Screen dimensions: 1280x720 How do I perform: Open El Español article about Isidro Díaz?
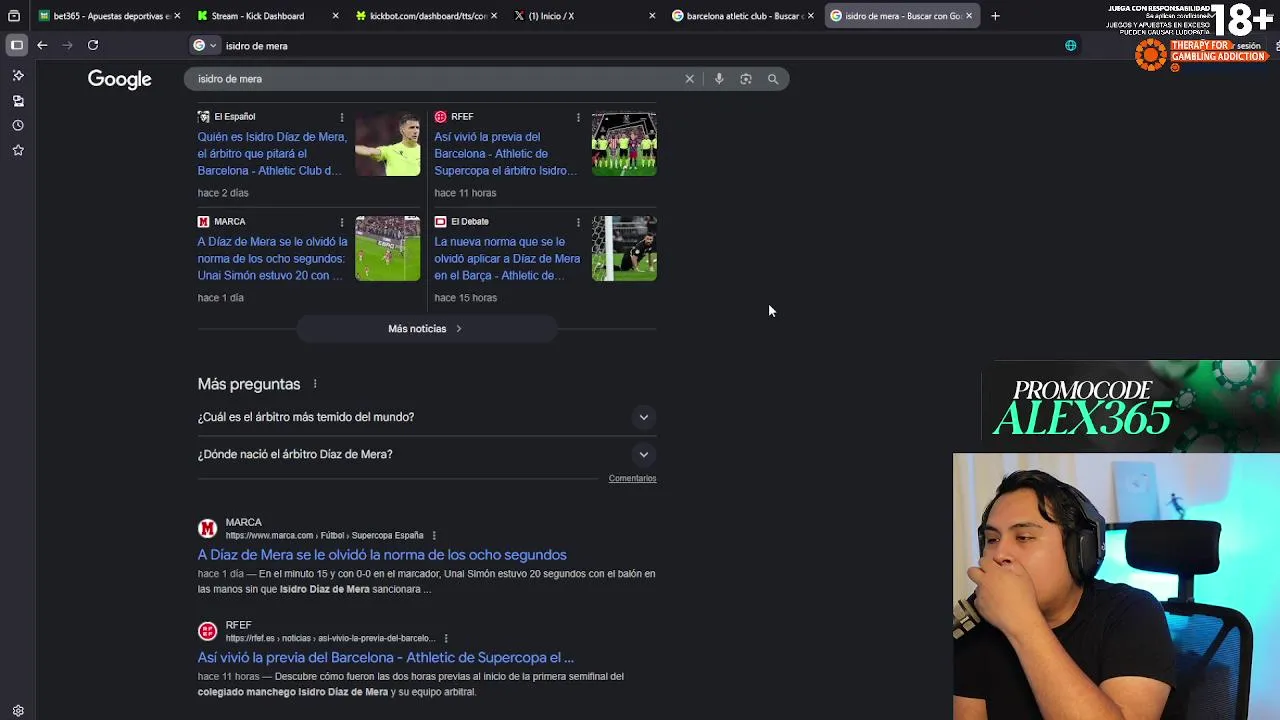(272, 154)
